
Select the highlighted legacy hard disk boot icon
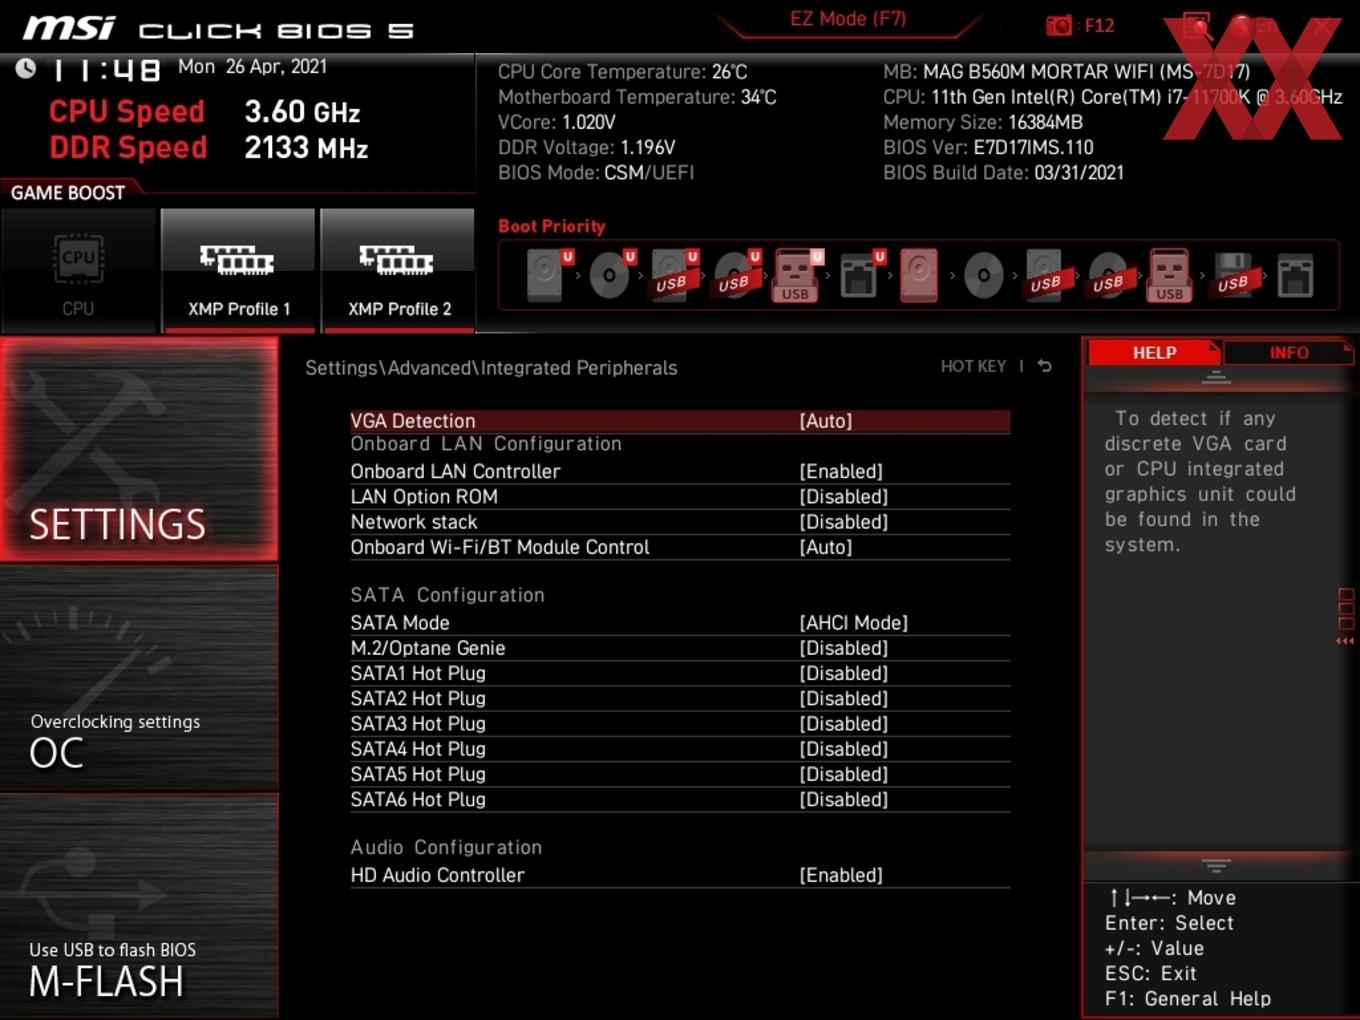pos(919,275)
